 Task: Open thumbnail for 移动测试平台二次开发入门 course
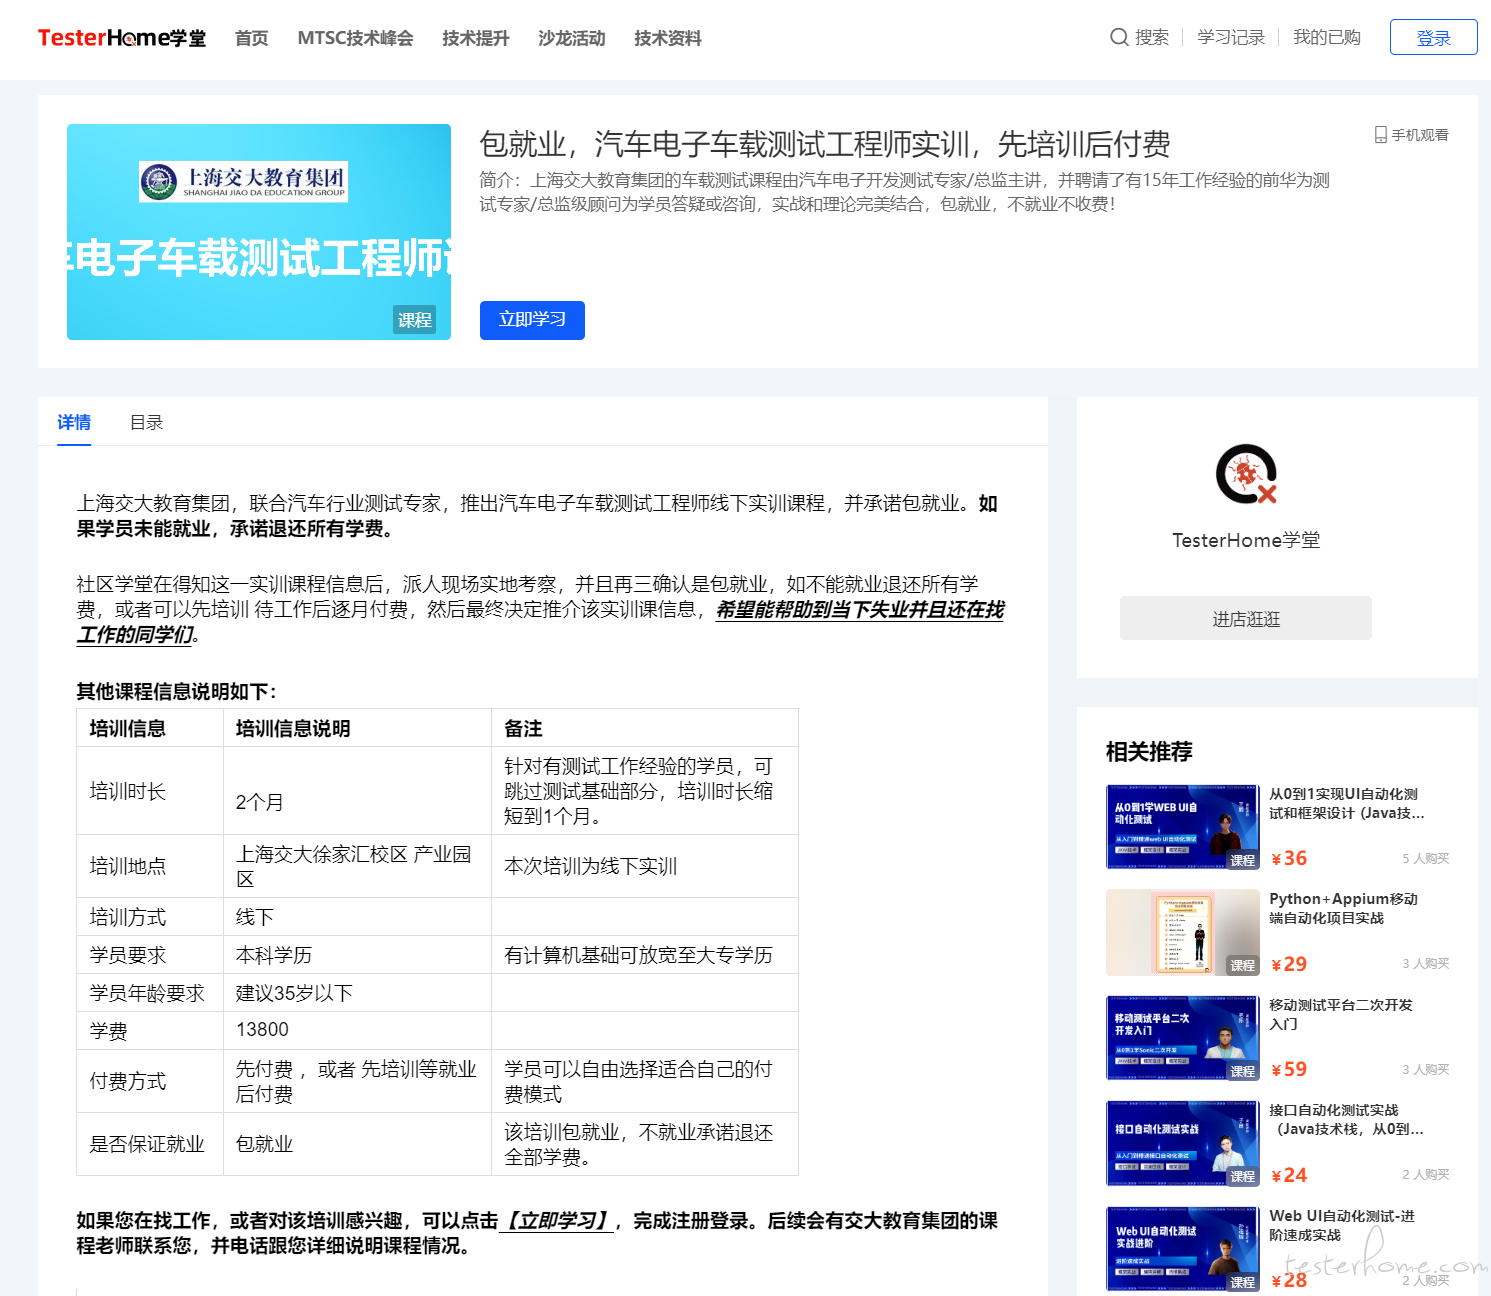tap(1182, 1038)
